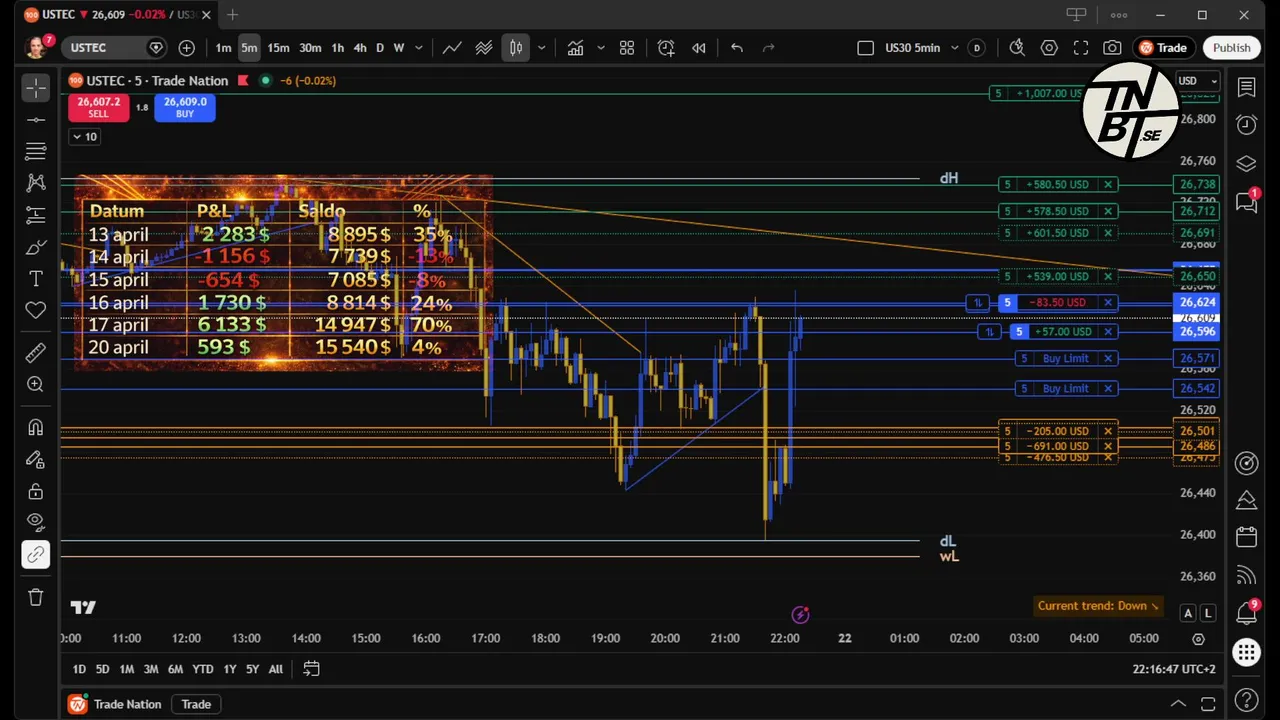This screenshot has height=720, width=1280.
Task: Click the red SELL 26,607.2 button
Action: (98, 107)
